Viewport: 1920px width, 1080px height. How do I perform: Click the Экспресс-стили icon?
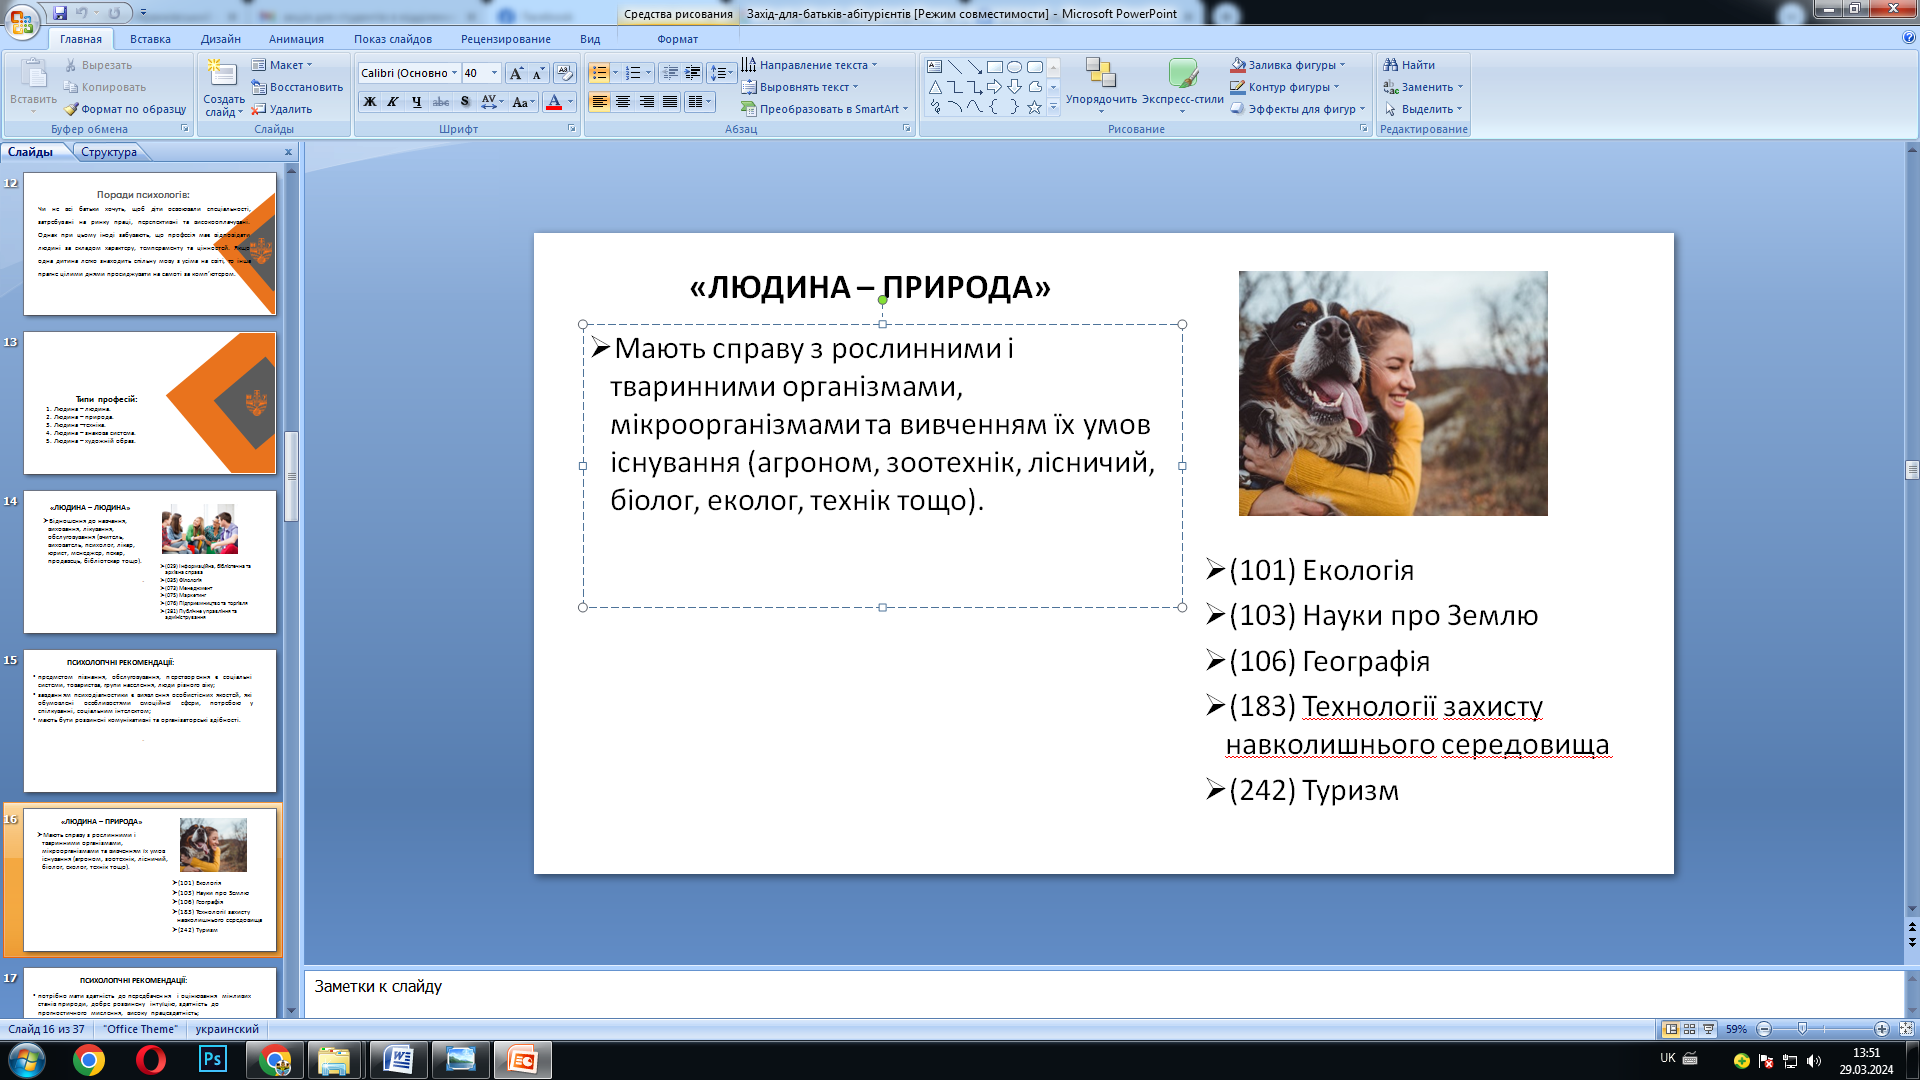pyautogui.click(x=1183, y=74)
